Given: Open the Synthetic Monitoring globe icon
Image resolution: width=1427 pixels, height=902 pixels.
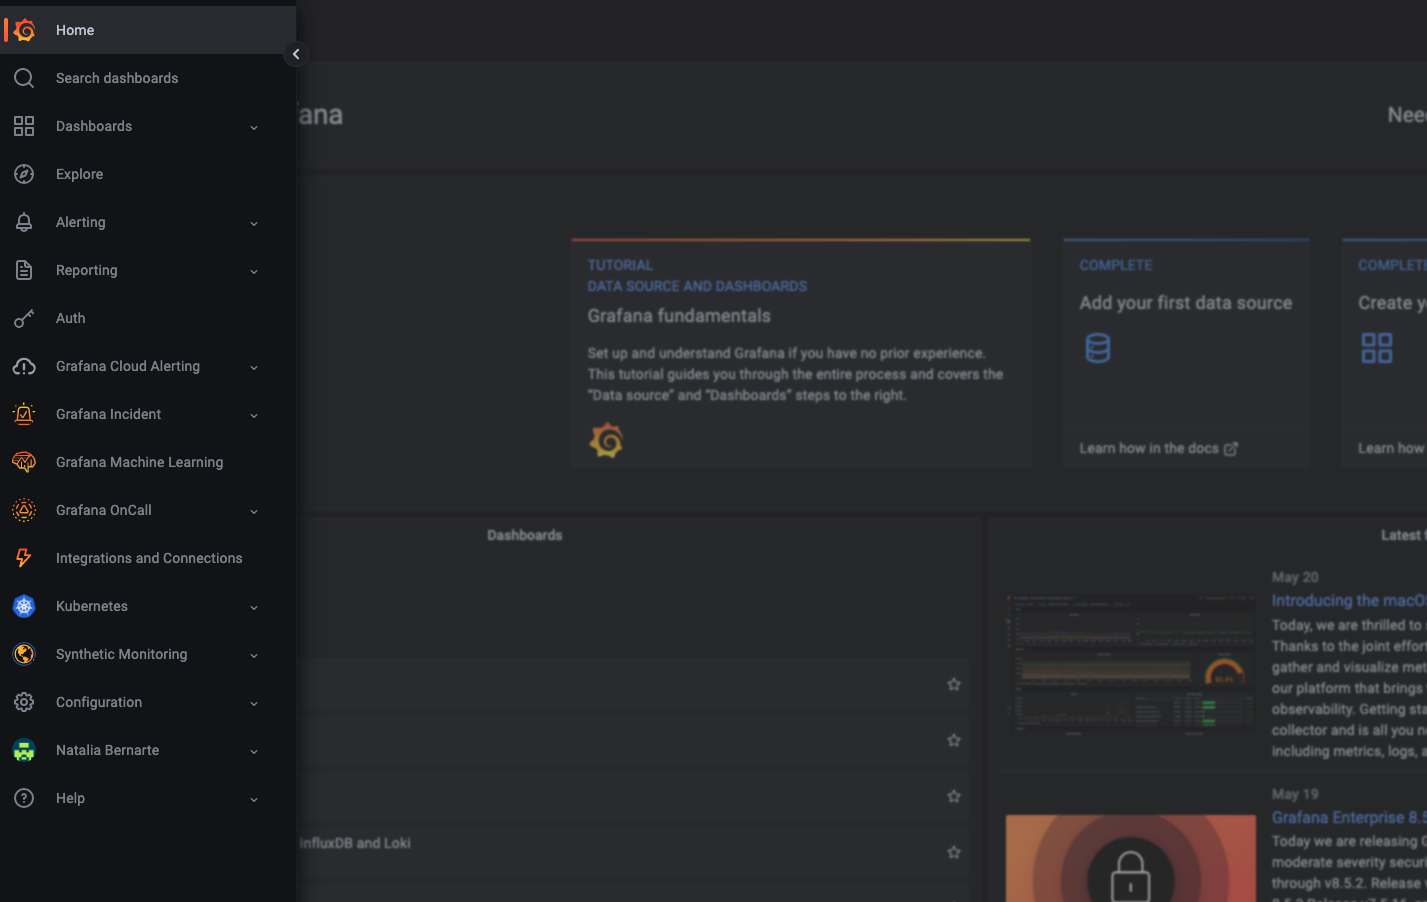Looking at the screenshot, I should point(24,654).
